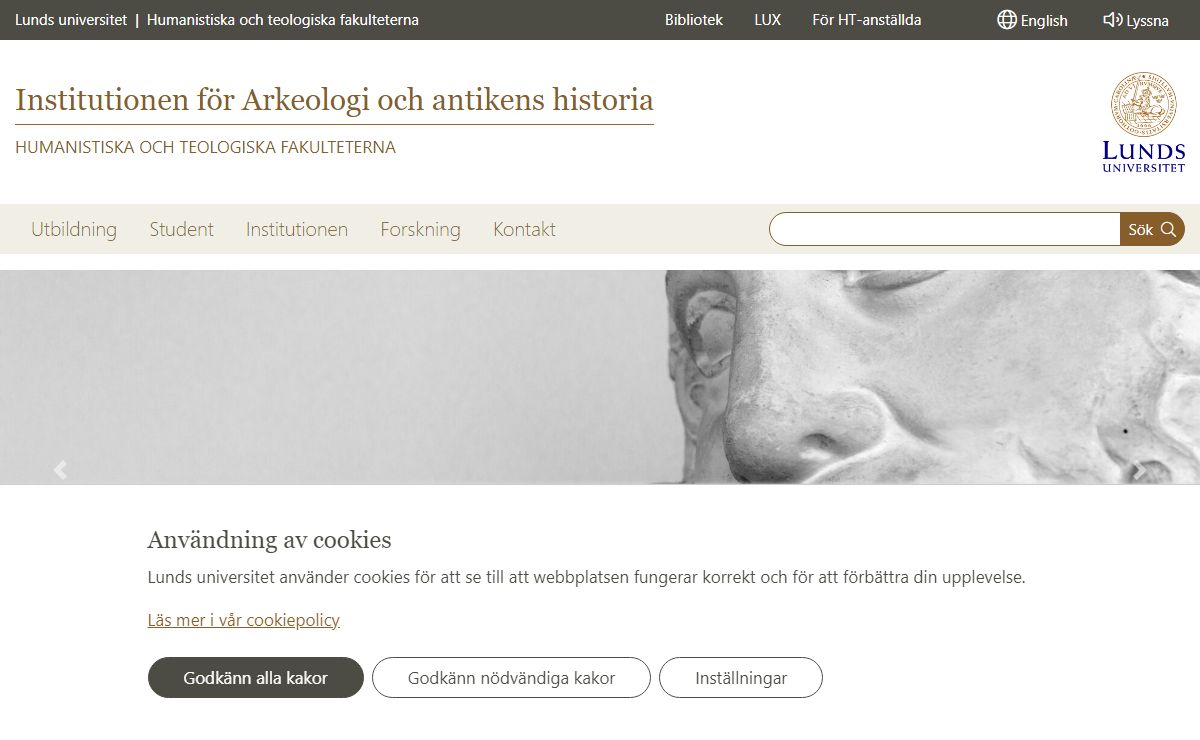Go to previous carousel slide arrow
The height and width of the screenshot is (740, 1200).
coord(60,470)
